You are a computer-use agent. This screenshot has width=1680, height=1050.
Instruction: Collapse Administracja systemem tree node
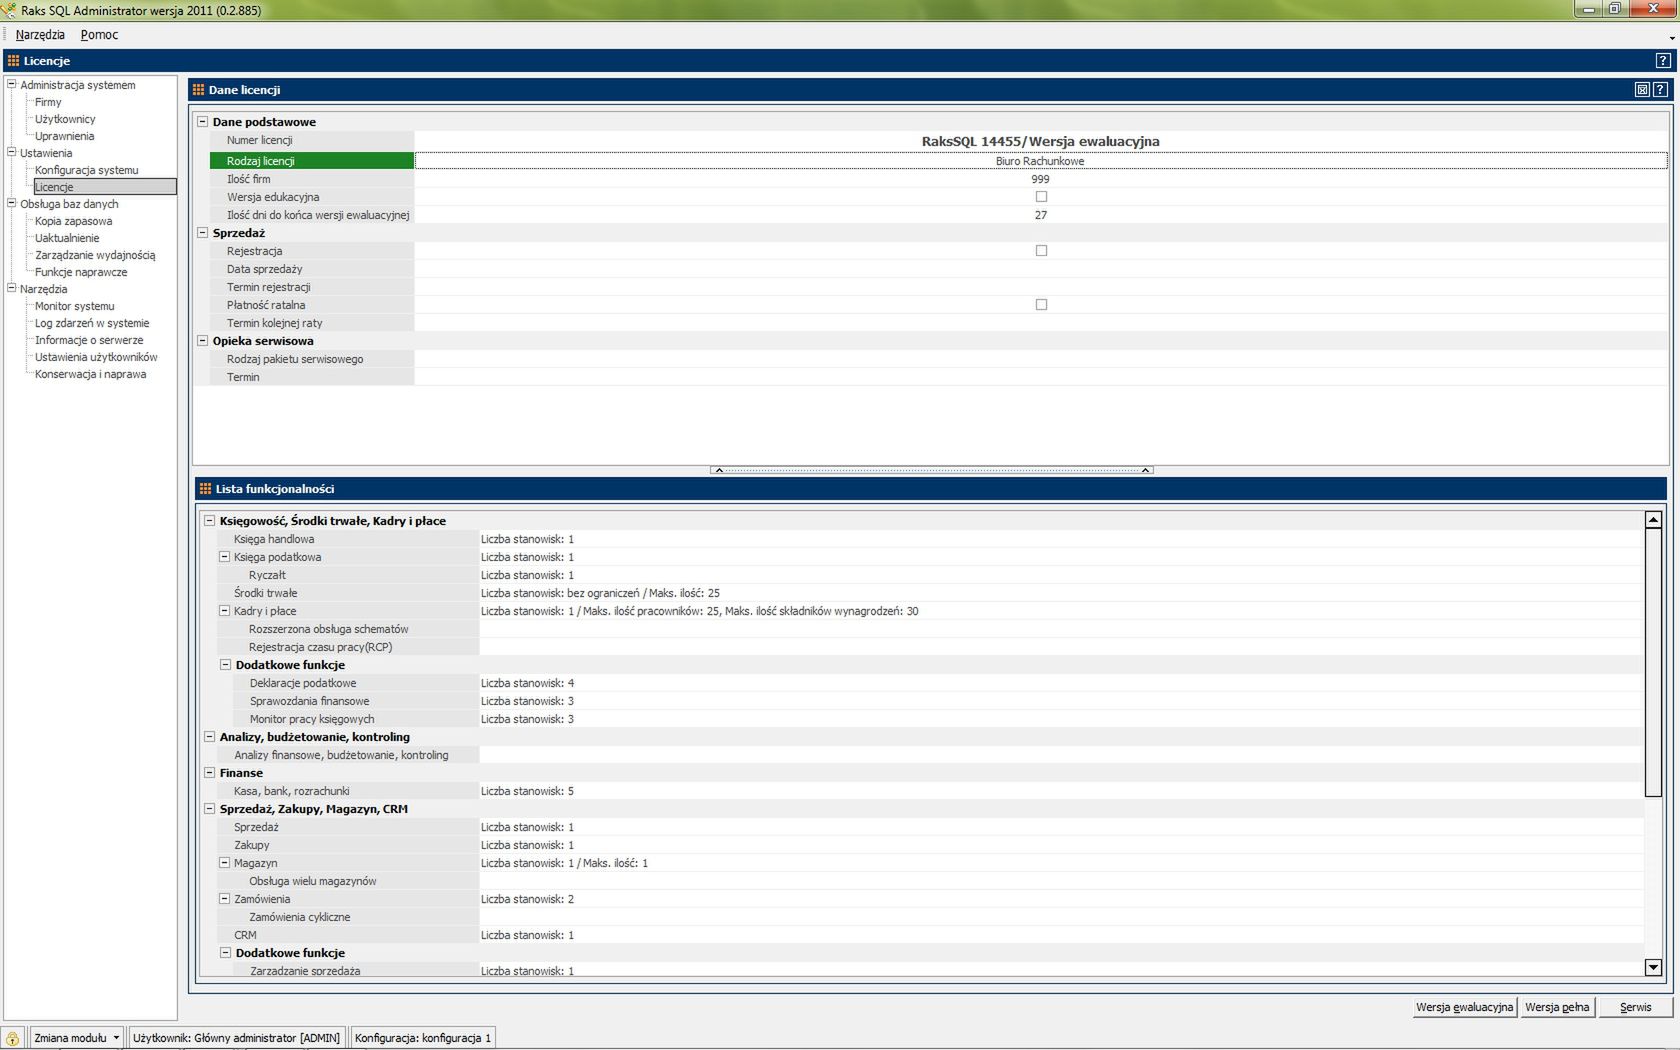point(12,85)
